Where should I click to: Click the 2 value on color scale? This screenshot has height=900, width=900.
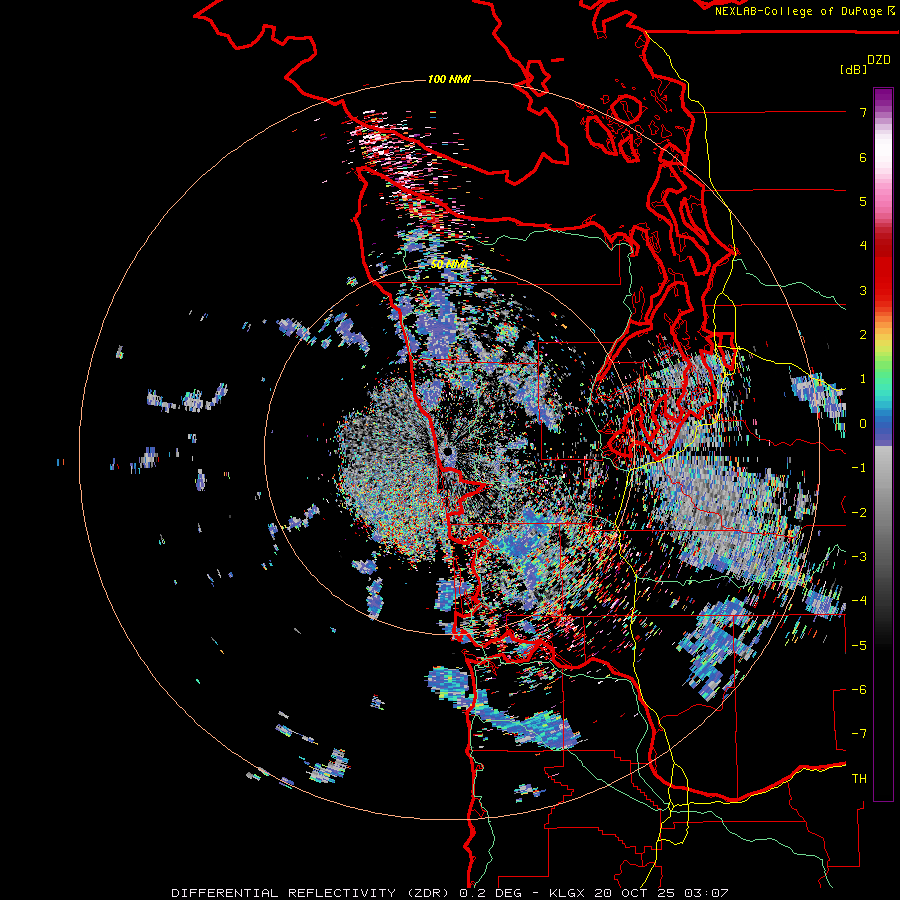pyautogui.click(x=863, y=335)
